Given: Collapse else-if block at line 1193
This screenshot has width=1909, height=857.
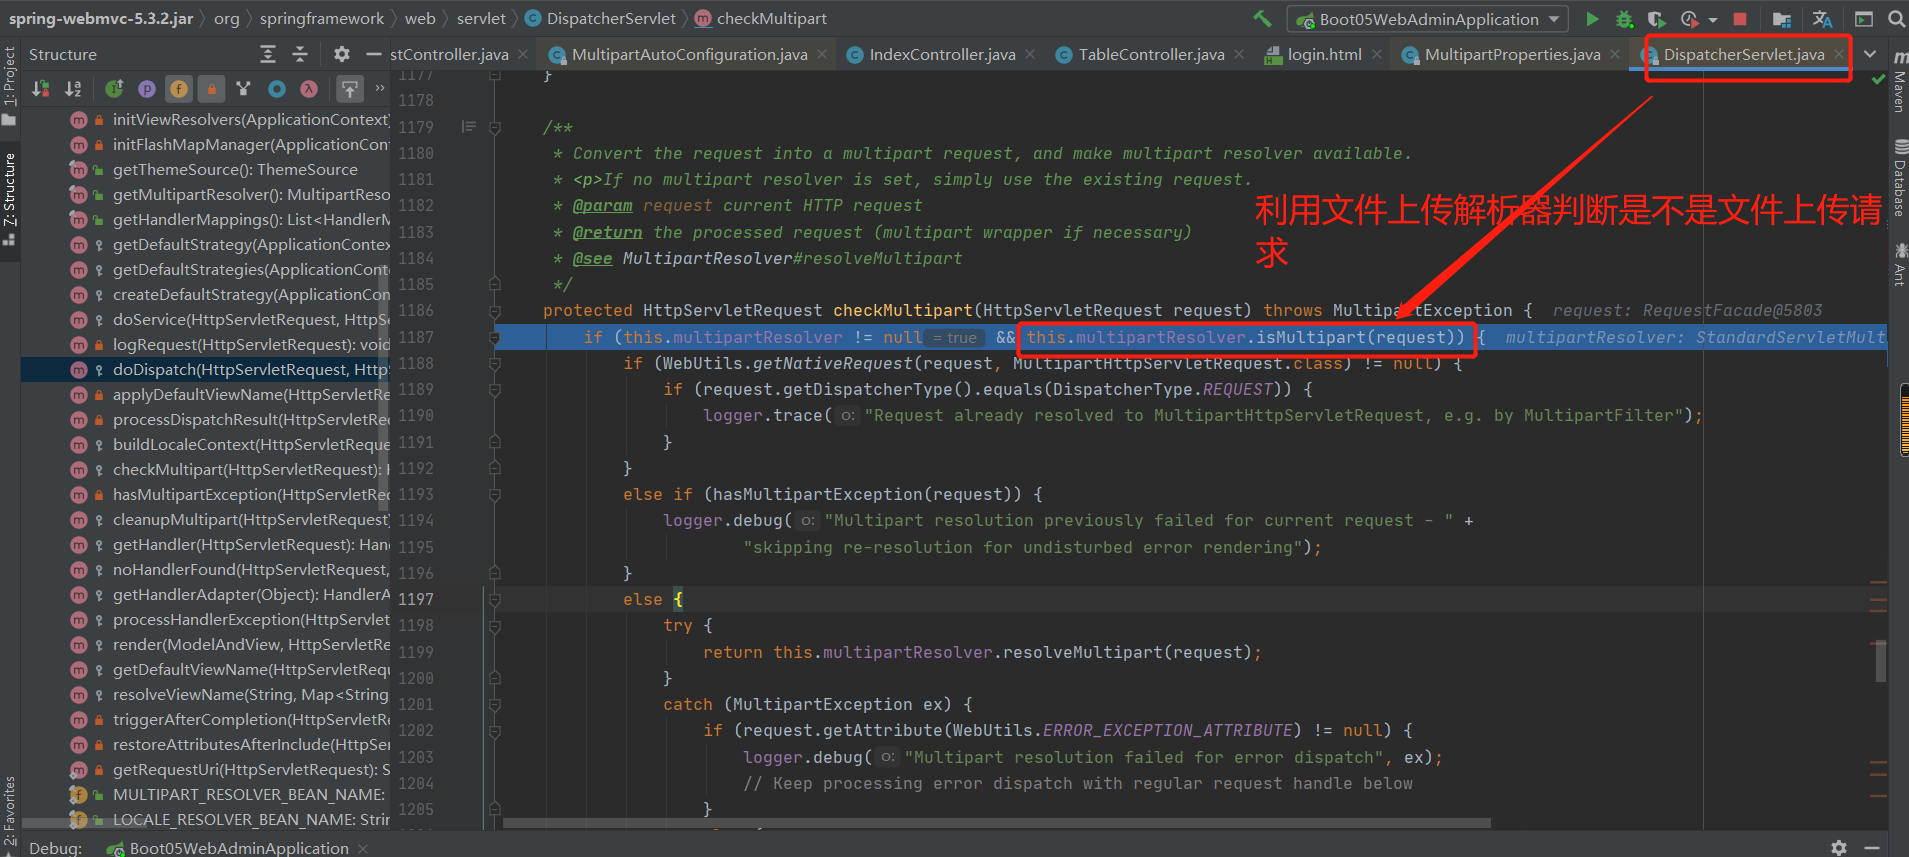Looking at the screenshot, I should (494, 495).
